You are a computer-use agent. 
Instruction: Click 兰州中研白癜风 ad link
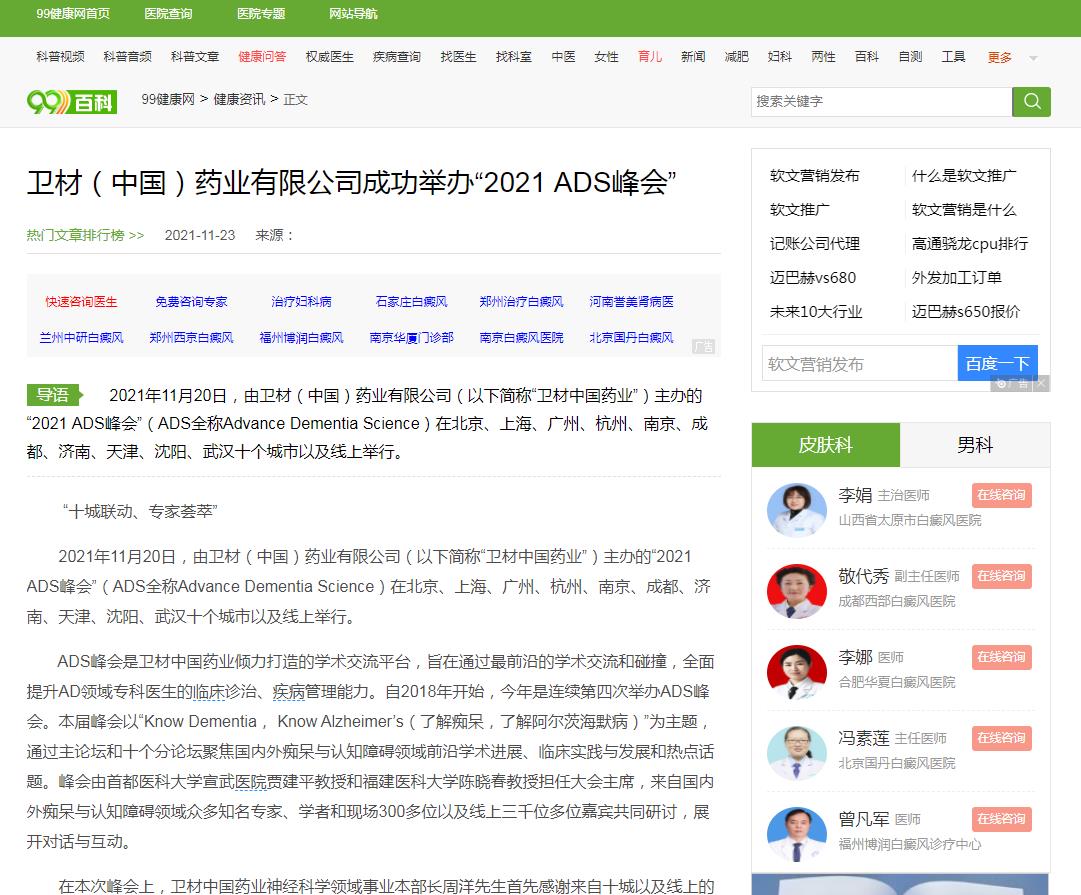(x=81, y=337)
